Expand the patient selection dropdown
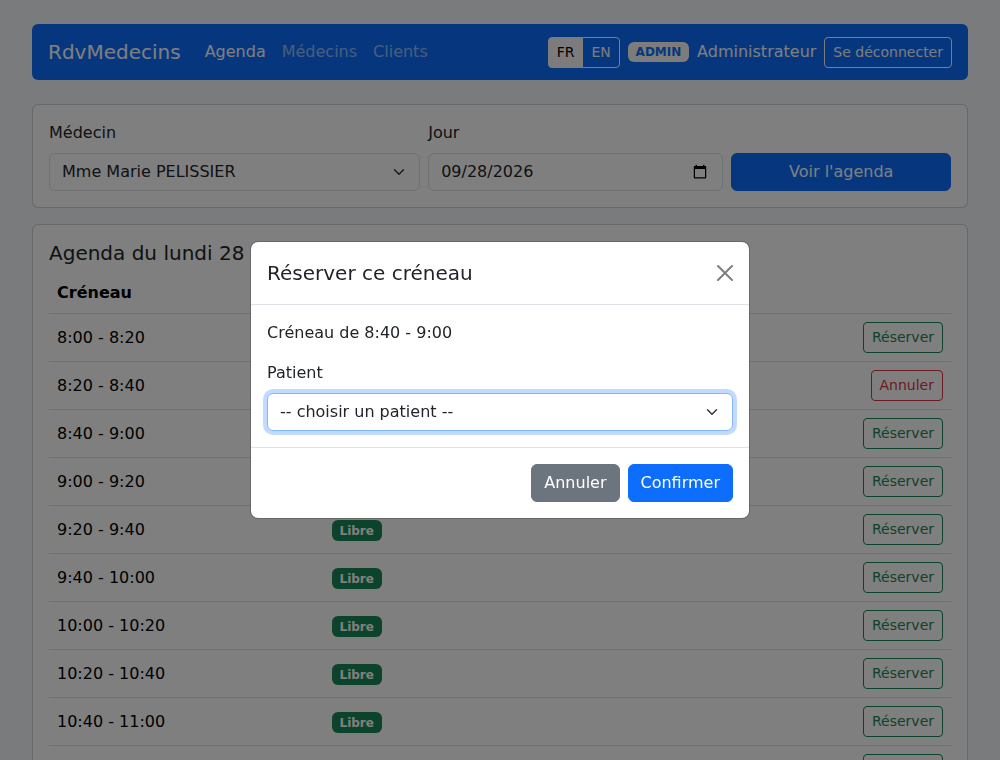This screenshot has width=1000, height=760. click(499, 412)
